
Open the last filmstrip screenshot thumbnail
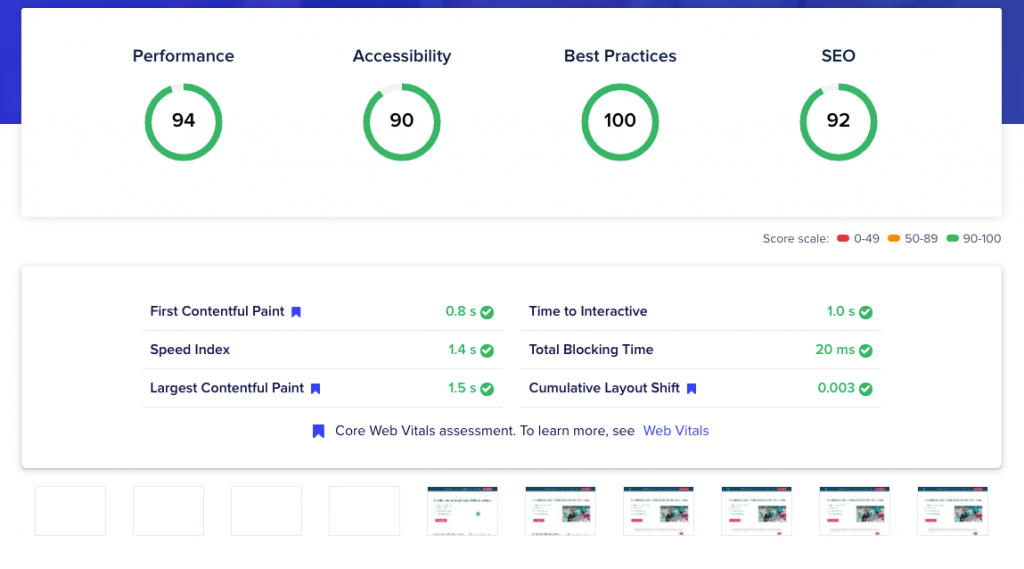(952, 511)
